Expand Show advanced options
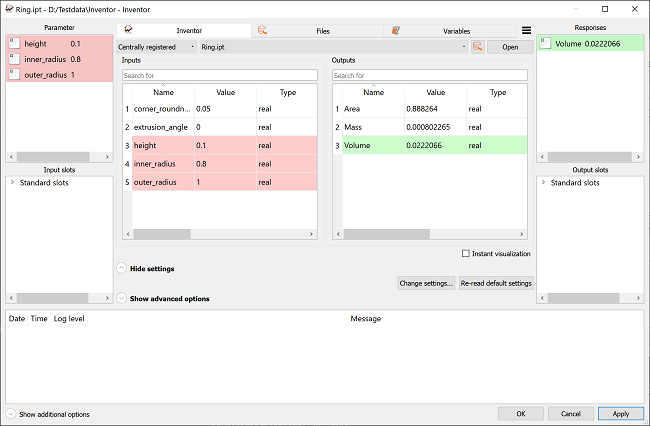This screenshot has width=650, height=426. click(x=122, y=298)
